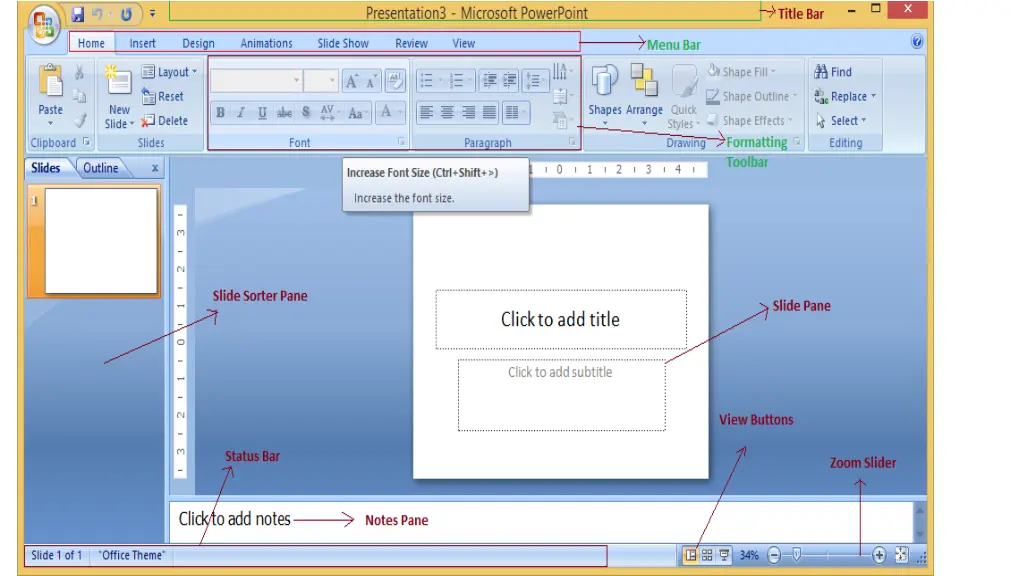Click the Find binoculars icon
Viewport: 1024px width, 576px height.
point(821,72)
